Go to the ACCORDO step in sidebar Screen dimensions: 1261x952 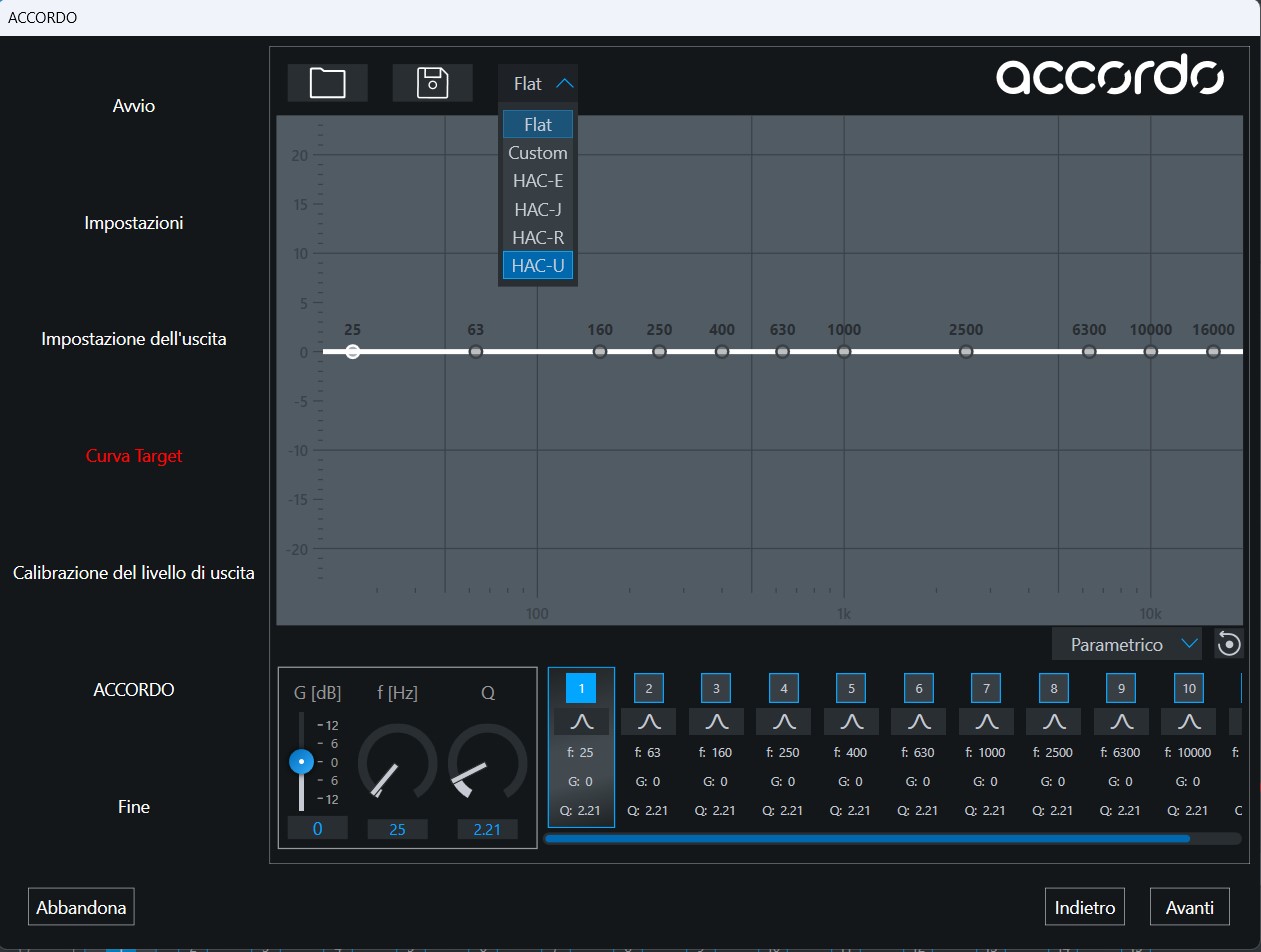(x=134, y=690)
